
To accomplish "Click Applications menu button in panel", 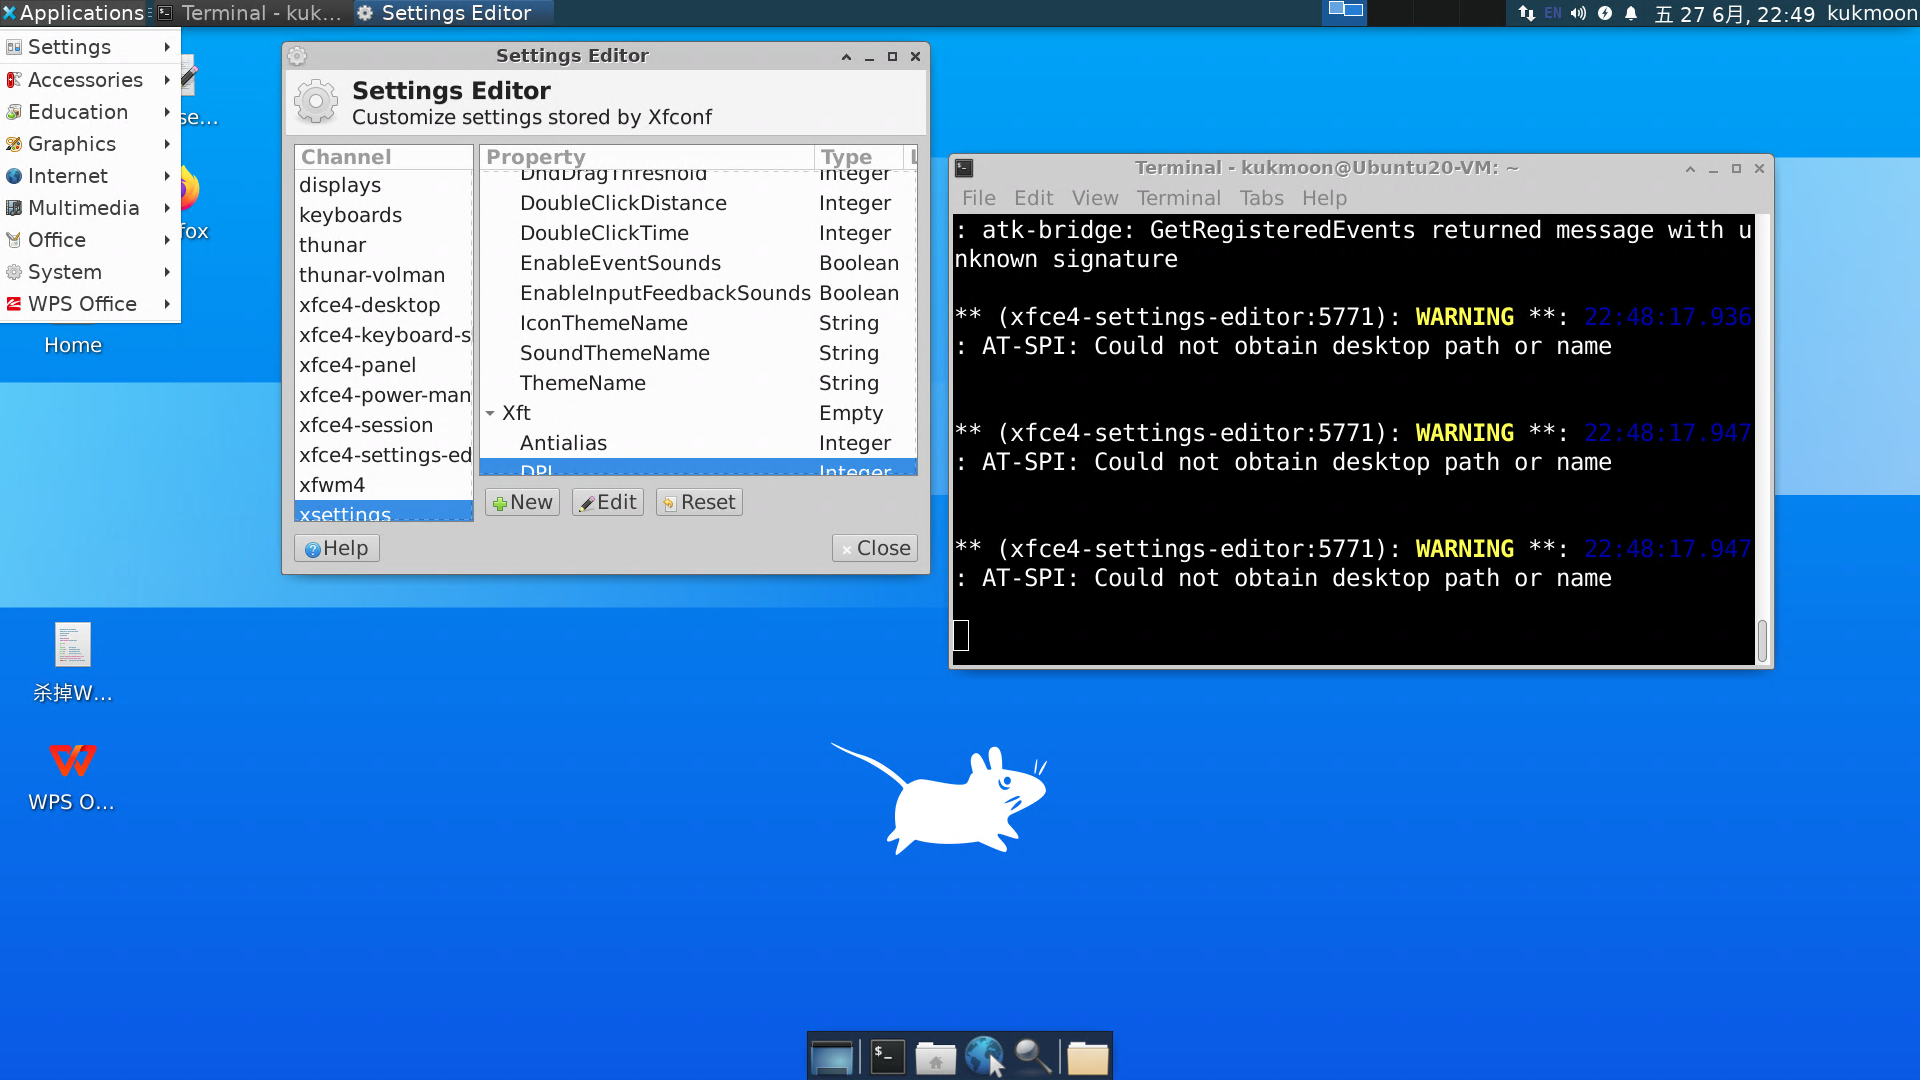I will 74,13.
